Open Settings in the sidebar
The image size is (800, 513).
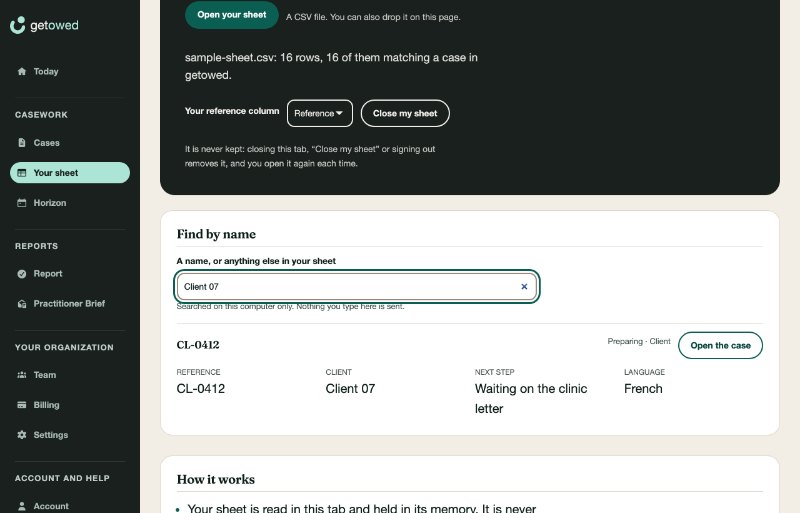tap(70, 435)
